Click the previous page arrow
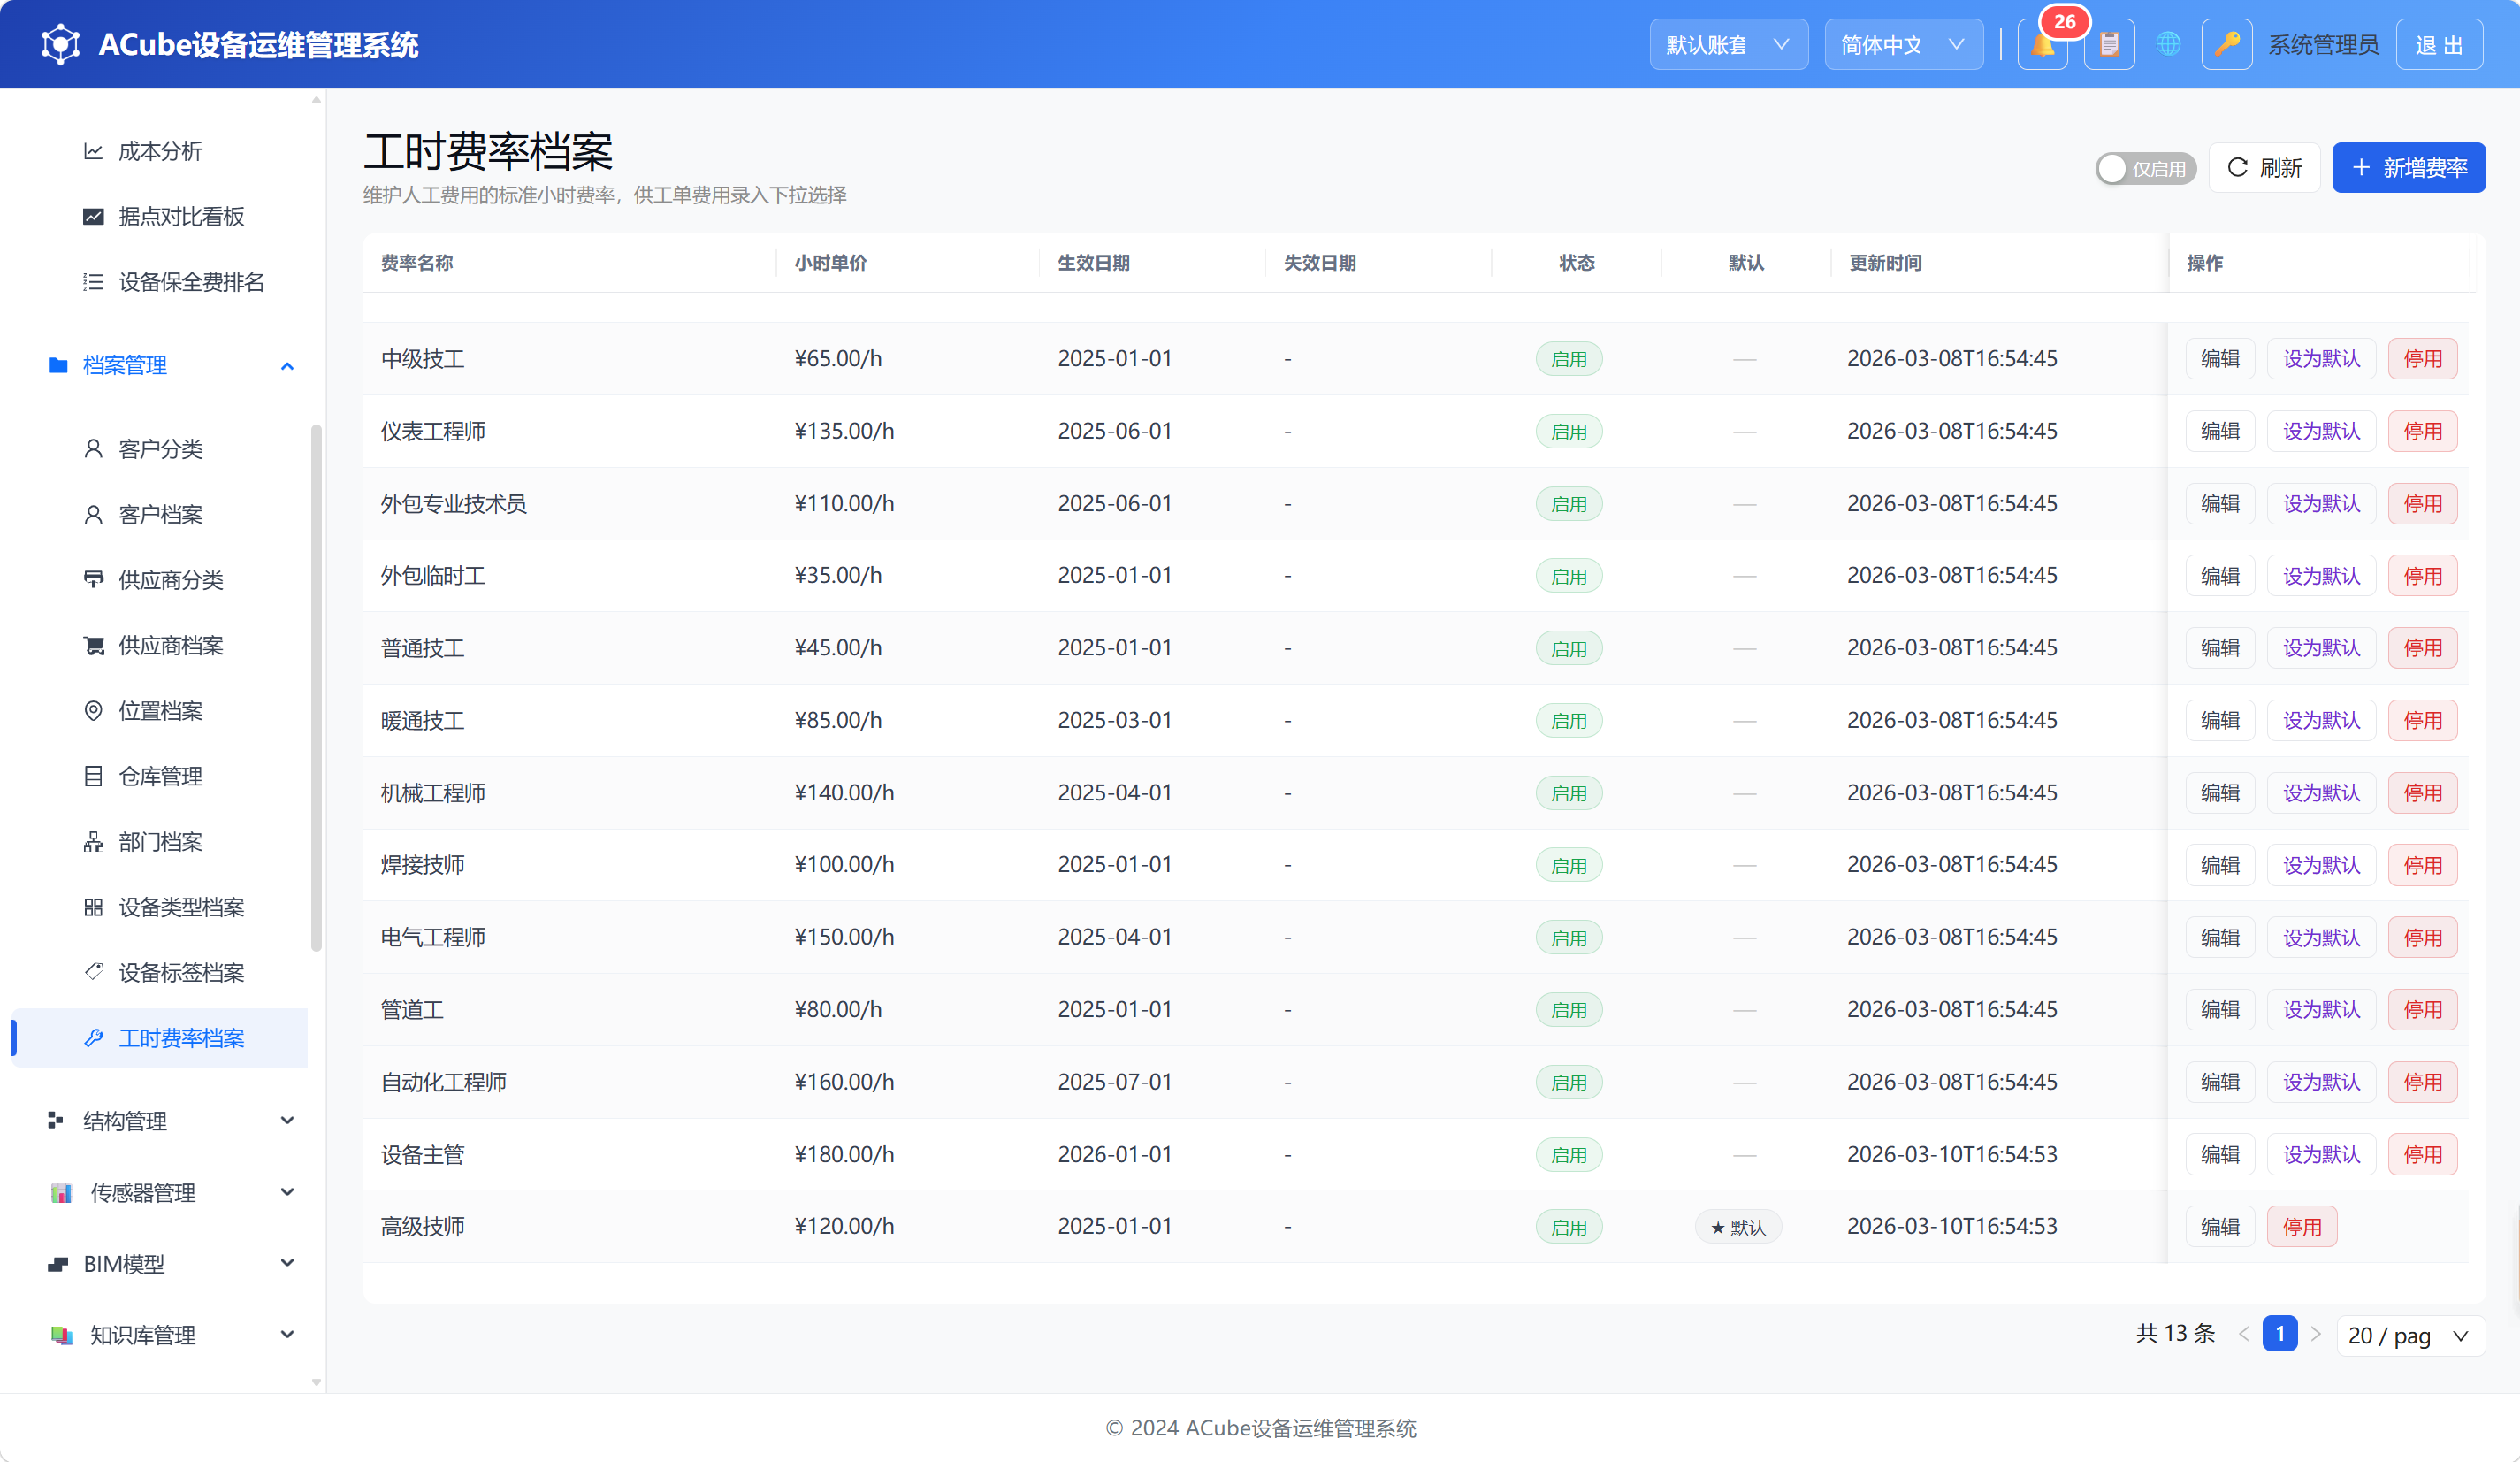This screenshot has width=2520, height=1462. (x=2244, y=1334)
